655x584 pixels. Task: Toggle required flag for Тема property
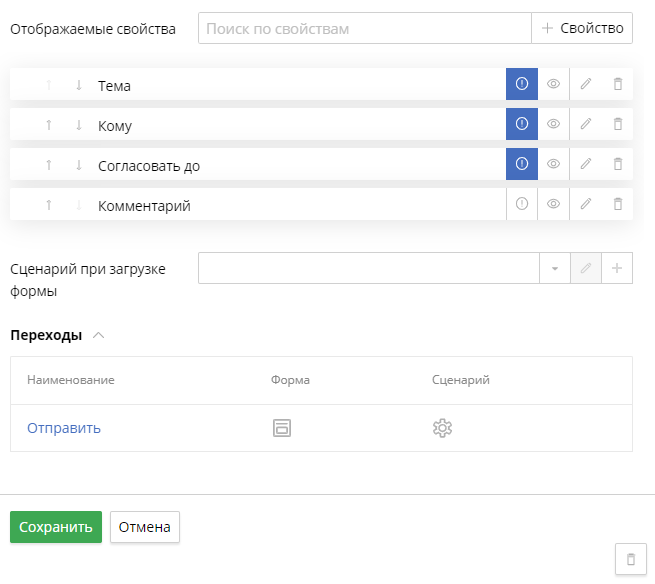(x=521, y=85)
